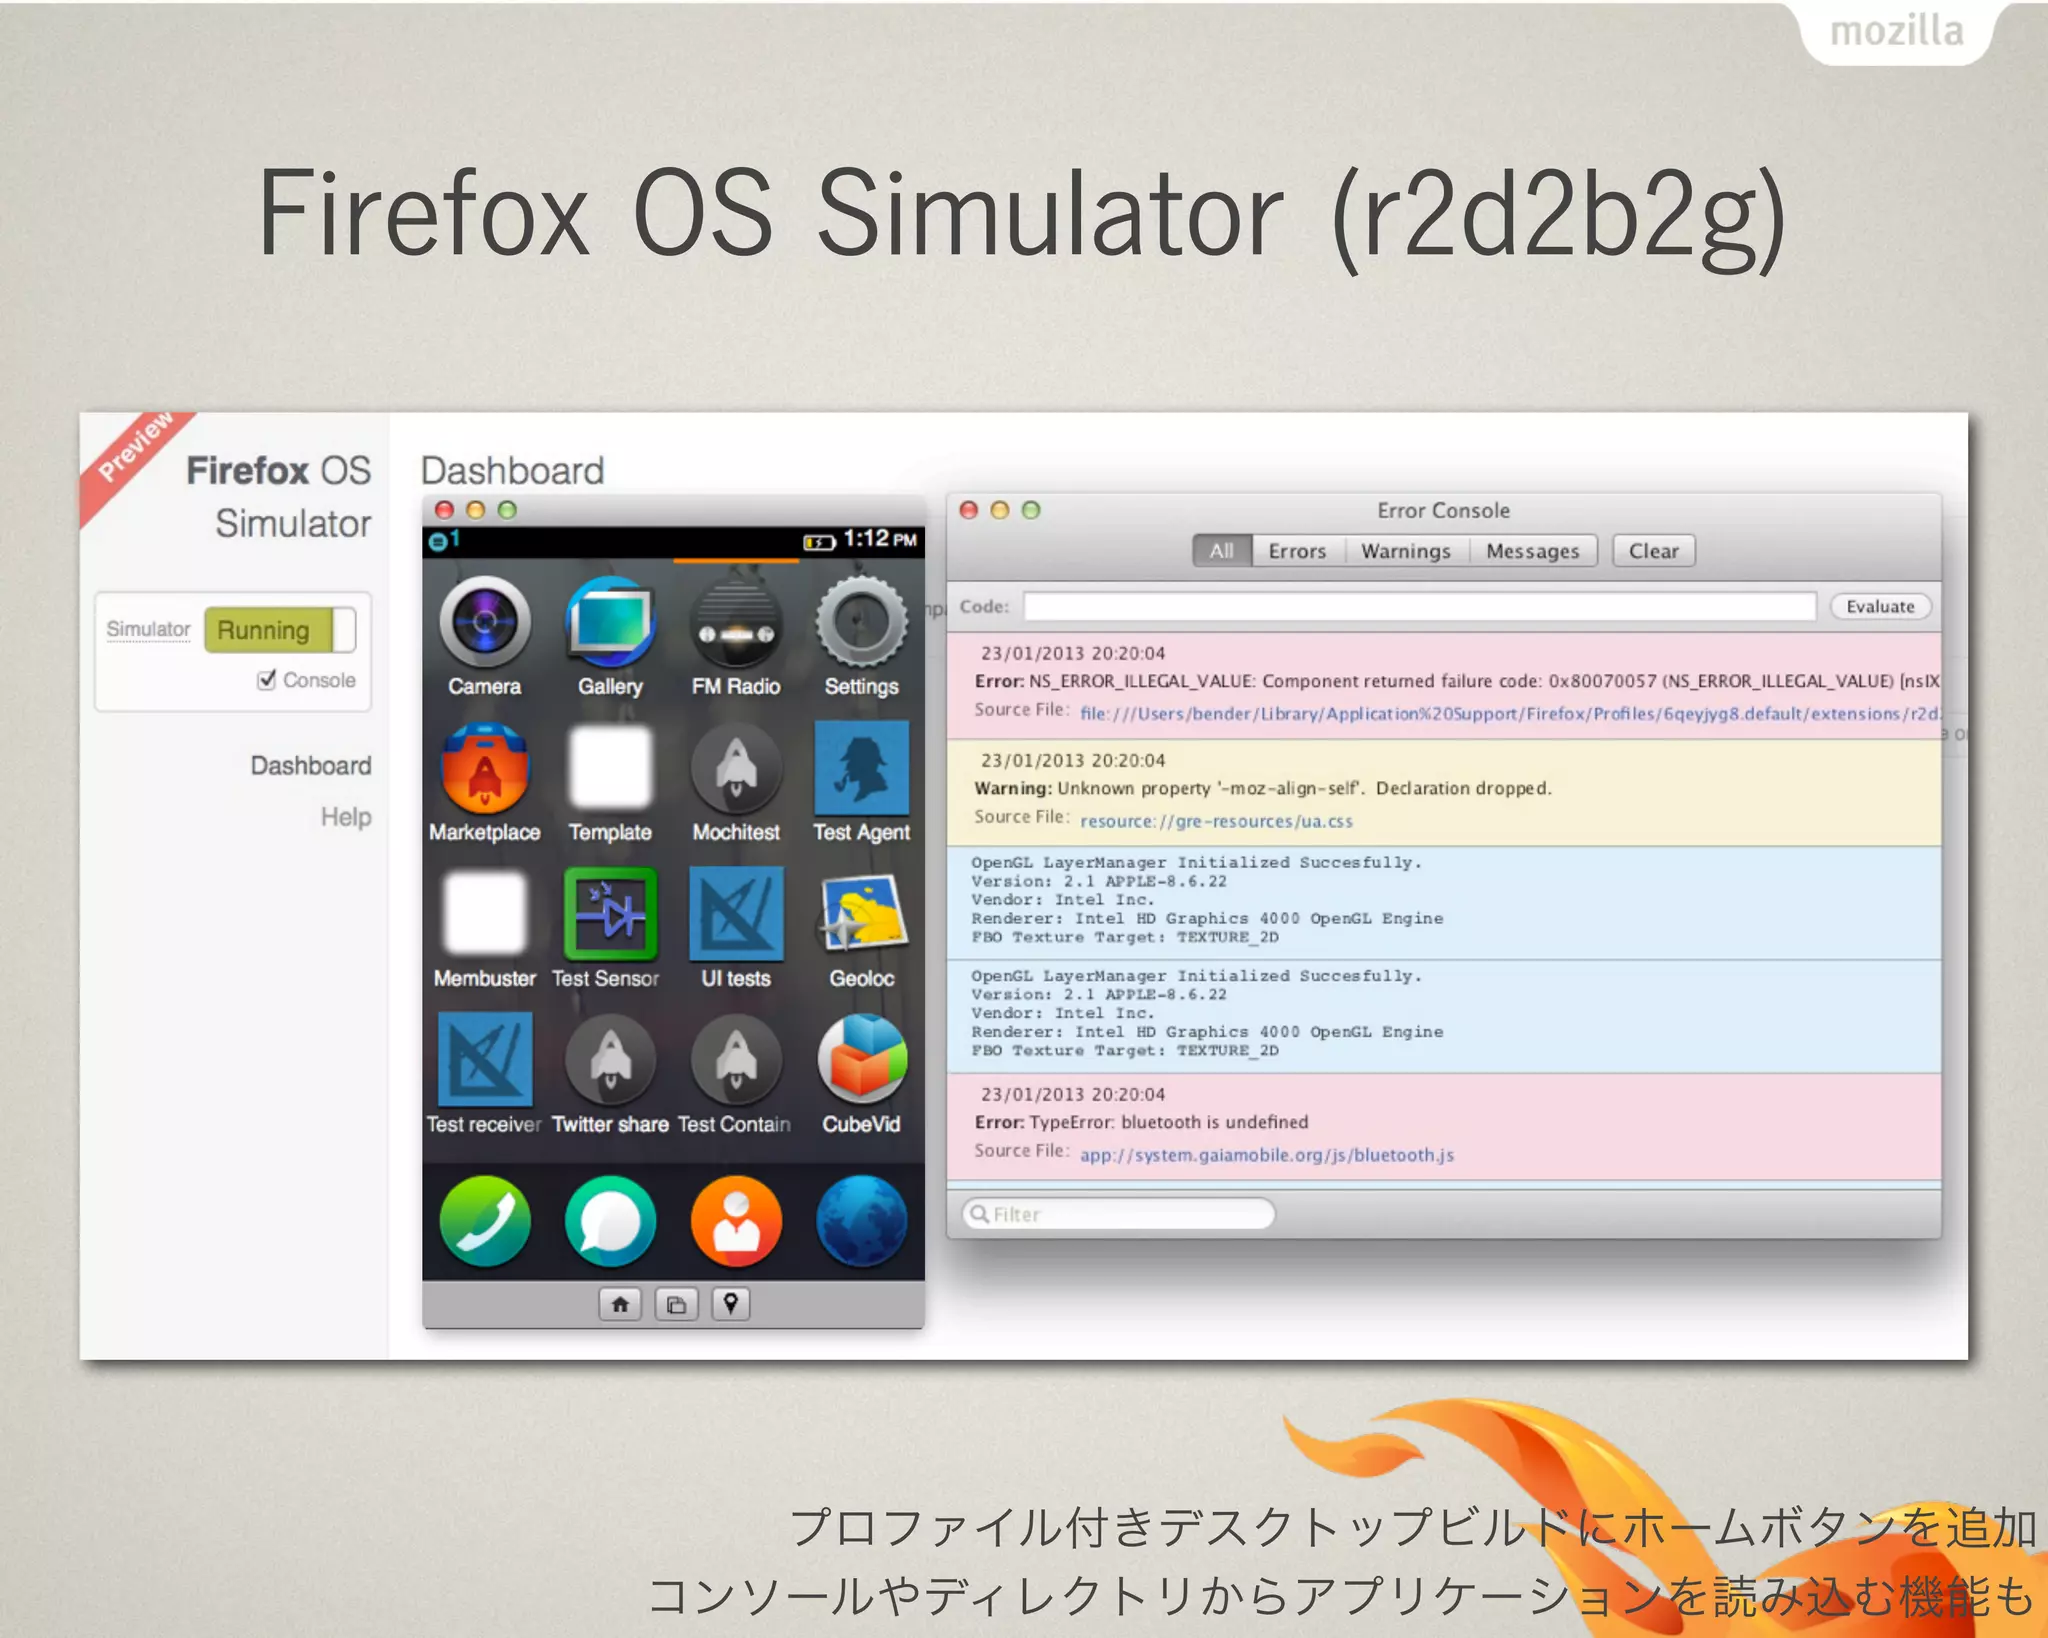Open the Settings gear app
The width and height of the screenshot is (2048, 1638).
861,621
